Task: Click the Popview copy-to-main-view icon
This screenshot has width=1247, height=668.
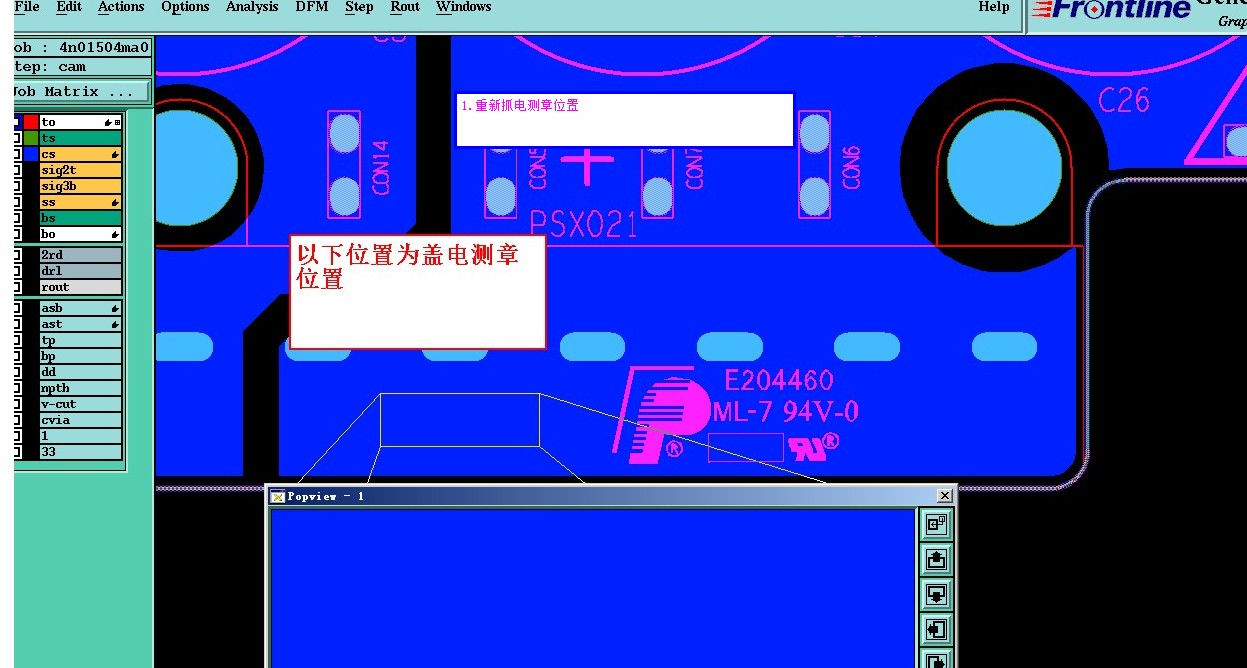Action: pos(937,524)
